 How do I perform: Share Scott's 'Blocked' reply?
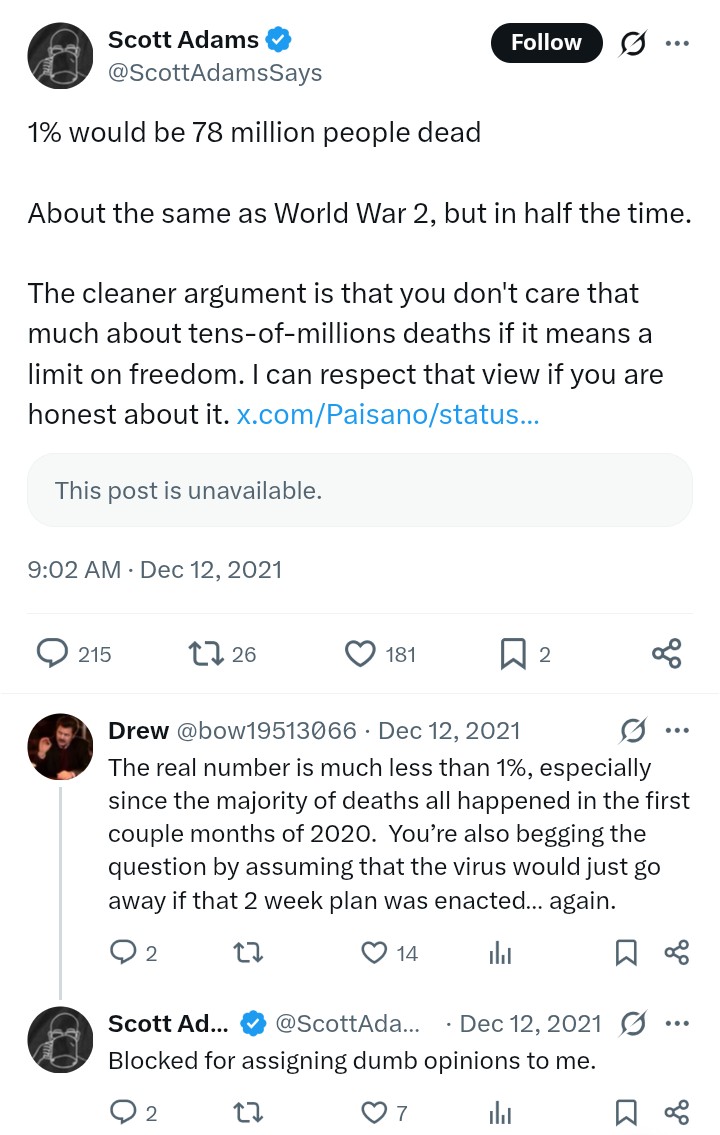coord(677,1112)
